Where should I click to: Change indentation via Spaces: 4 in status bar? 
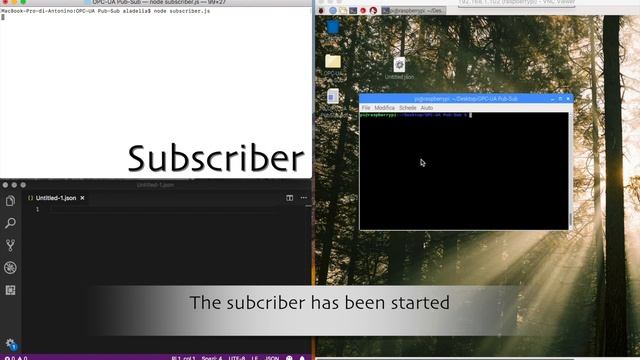[x=211, y=358]
